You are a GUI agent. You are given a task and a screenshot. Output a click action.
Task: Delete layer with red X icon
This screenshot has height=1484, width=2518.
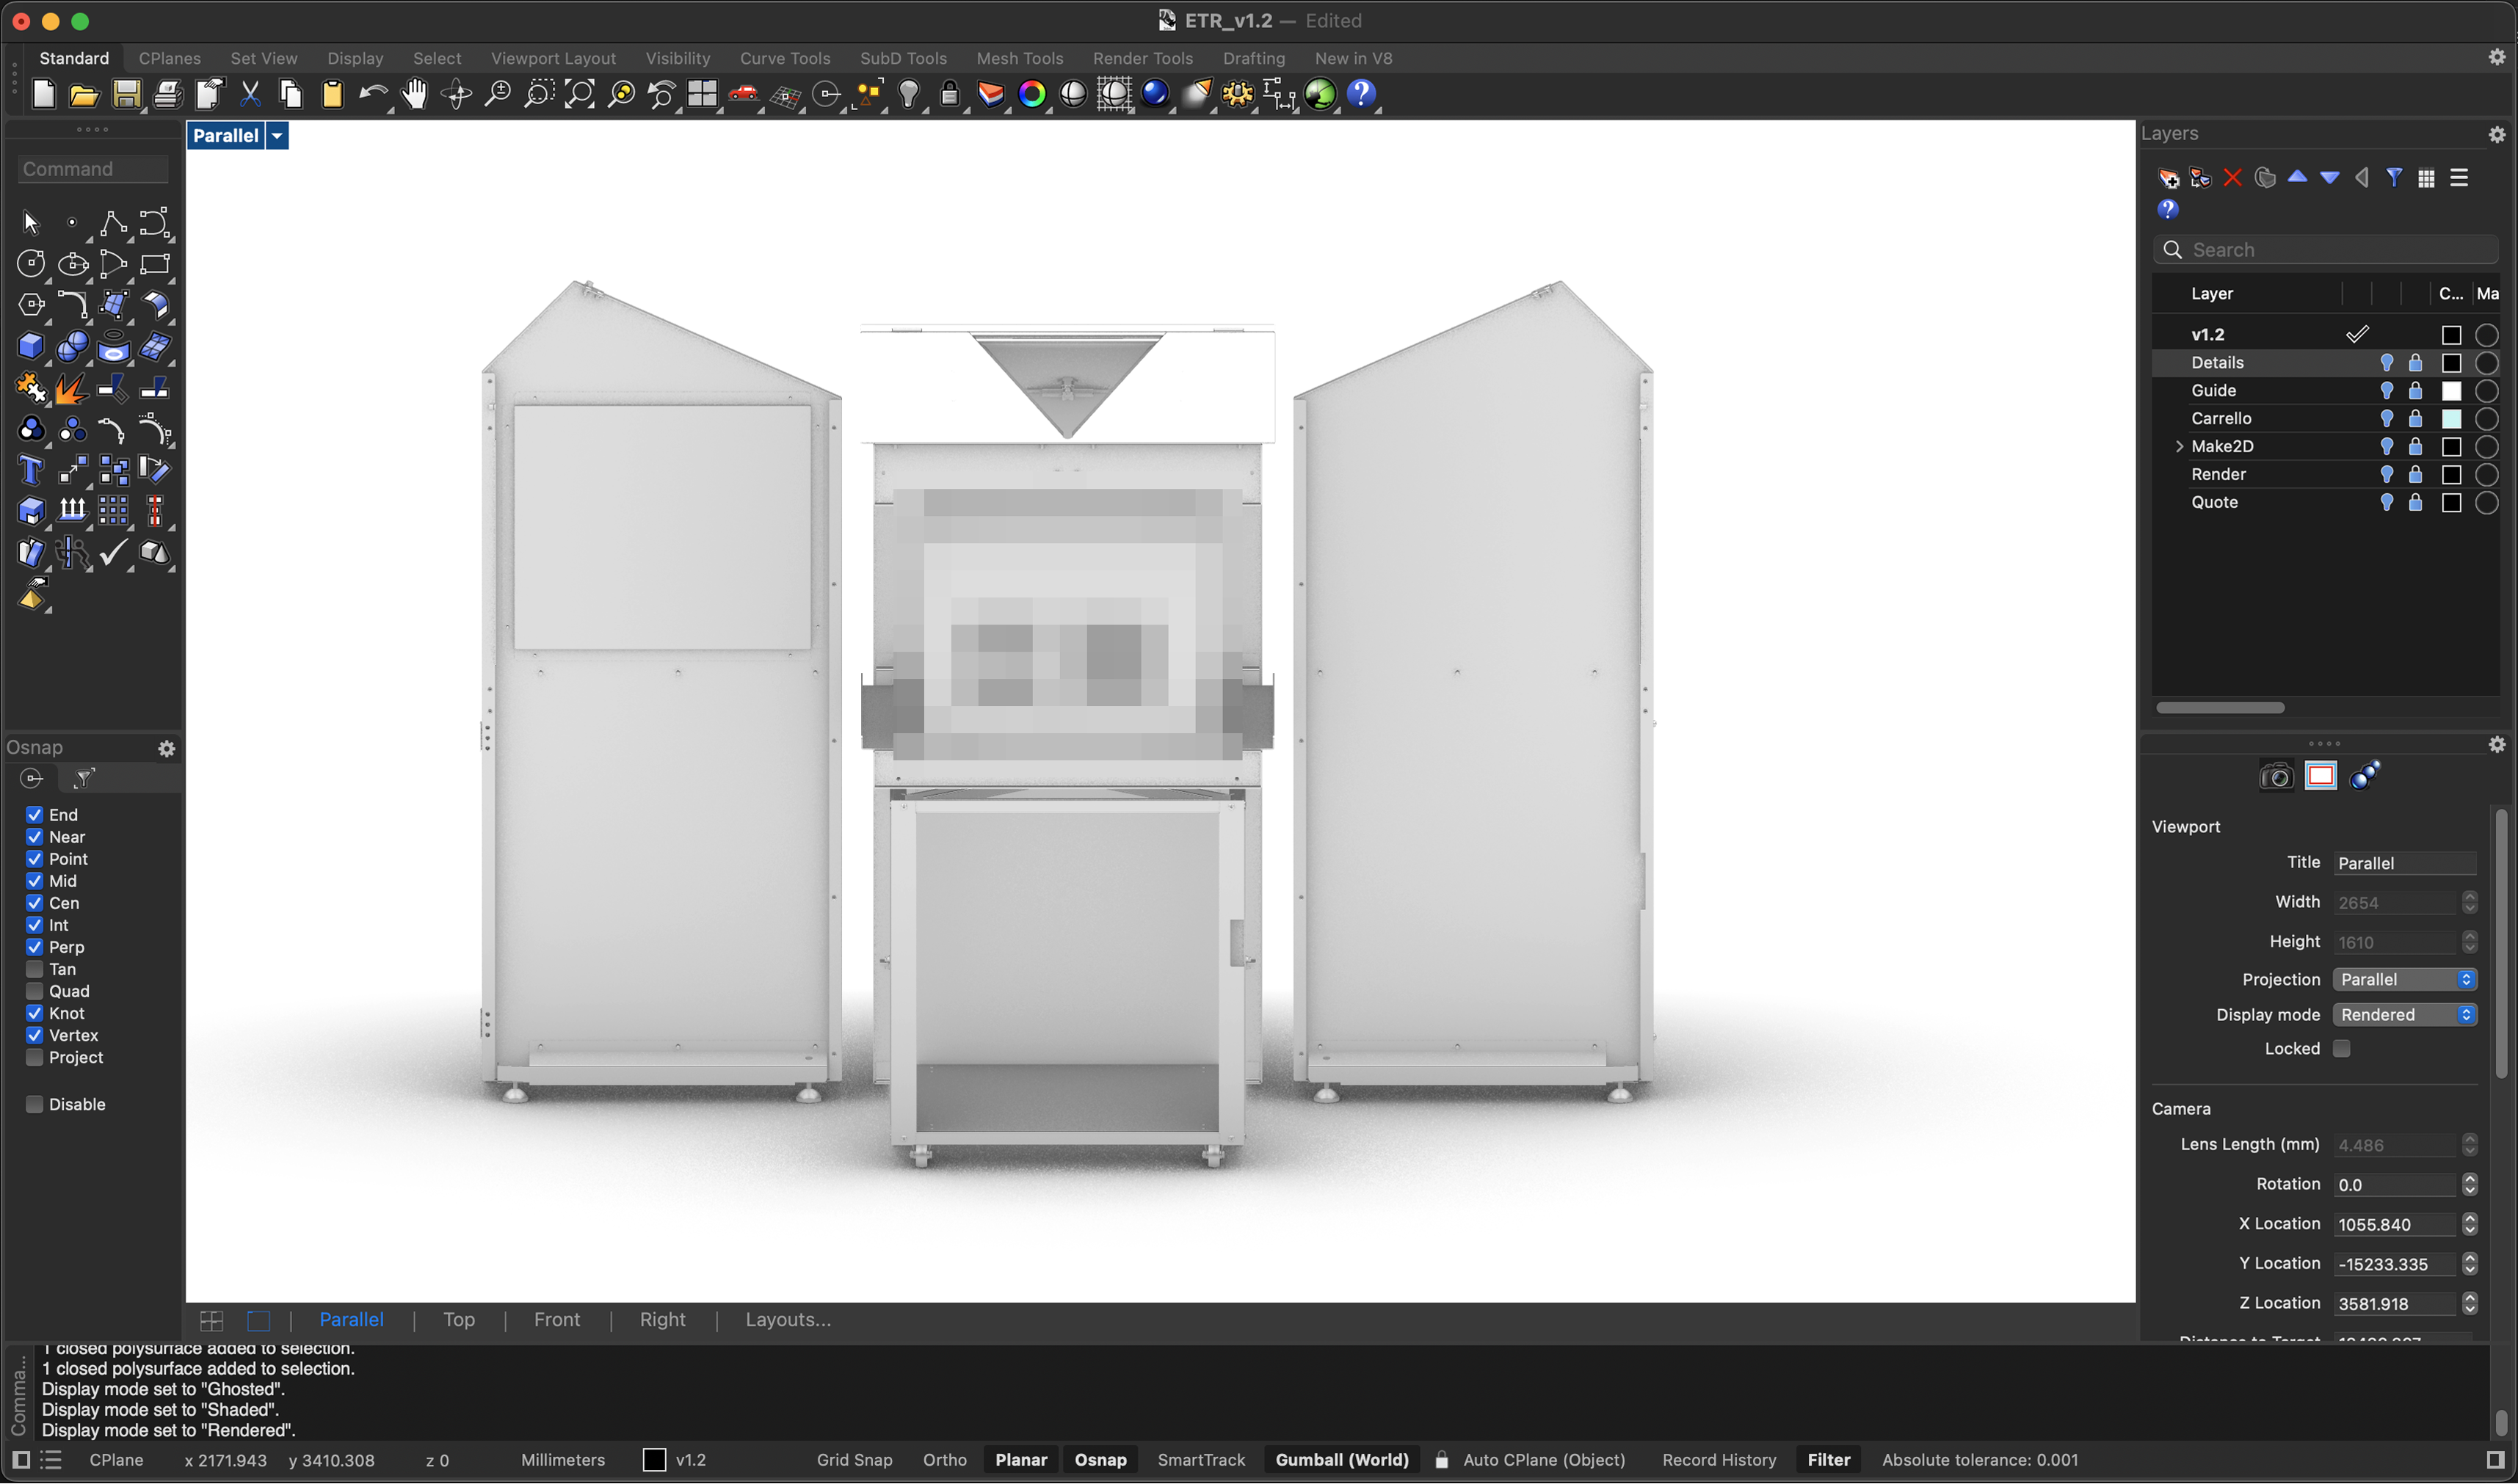pos(2232,178)
